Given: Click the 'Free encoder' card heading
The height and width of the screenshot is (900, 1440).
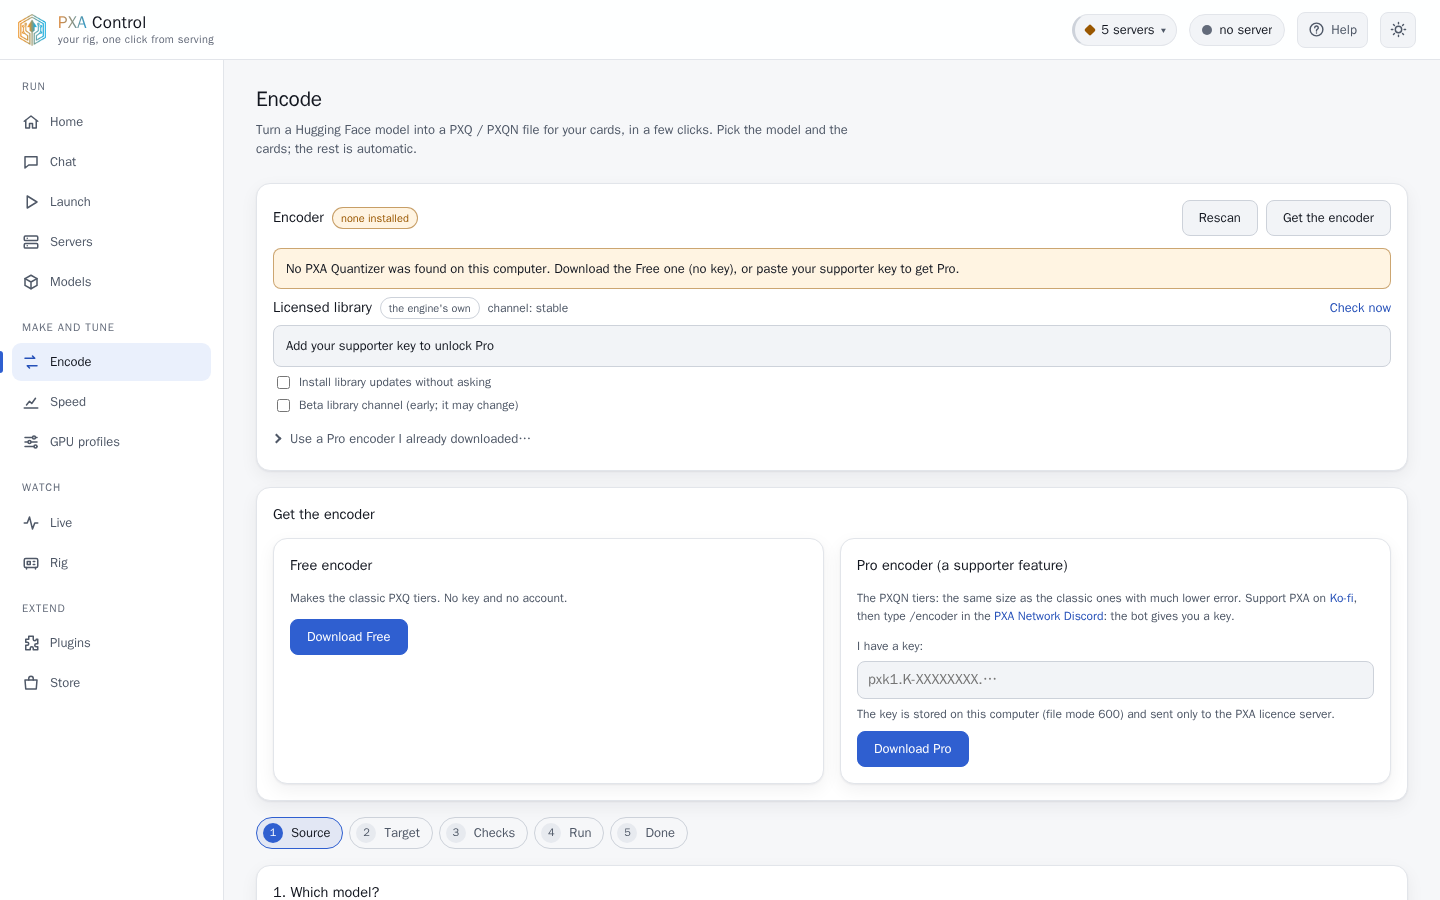Looking at the screenshot, I should [331, 566].
